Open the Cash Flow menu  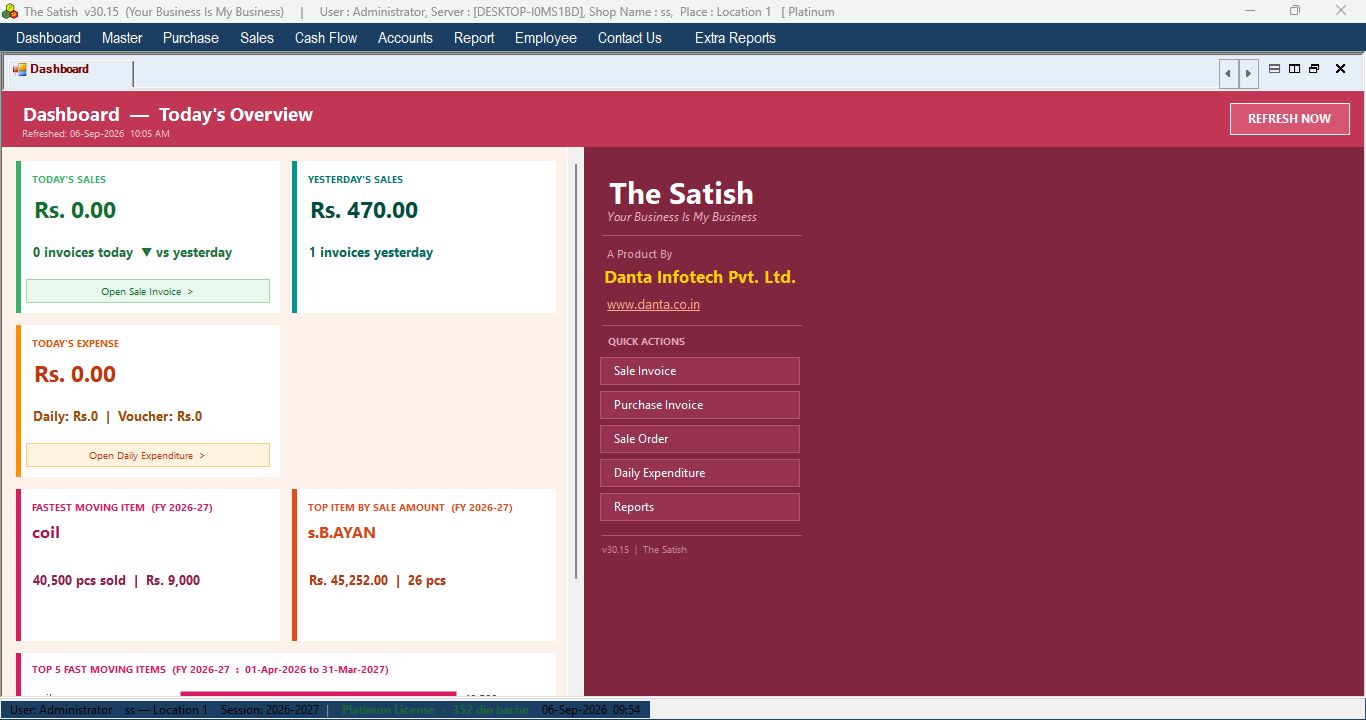(x=326, y=38)
